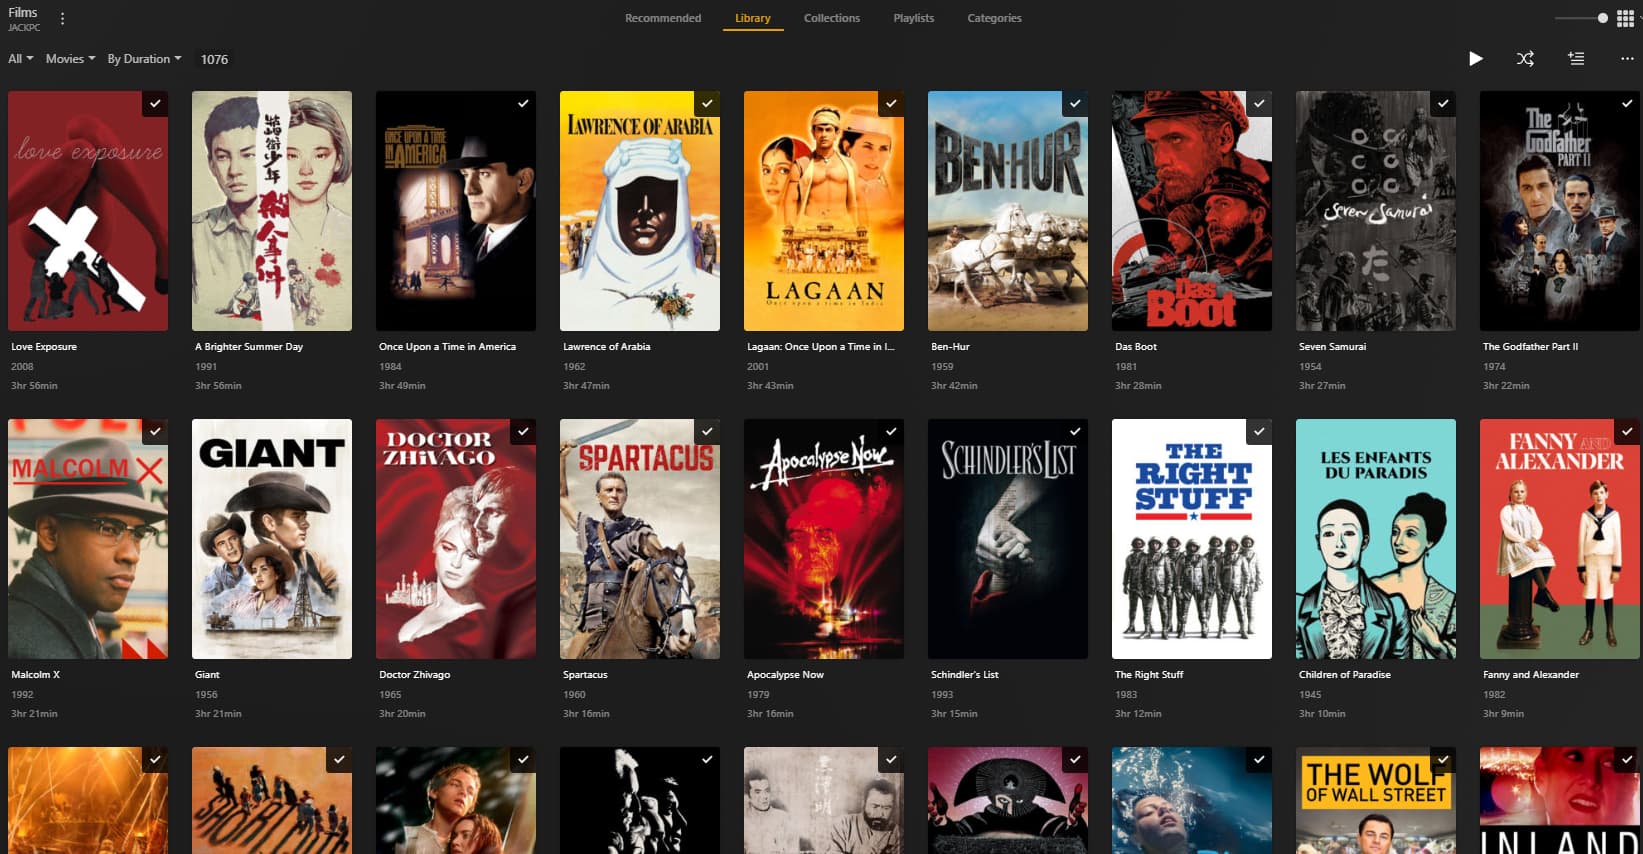Viewport: 1643px width, 854px height.
Task: Toggle watched checkmark on The Right Stuff
Action: pos(1259,432)
